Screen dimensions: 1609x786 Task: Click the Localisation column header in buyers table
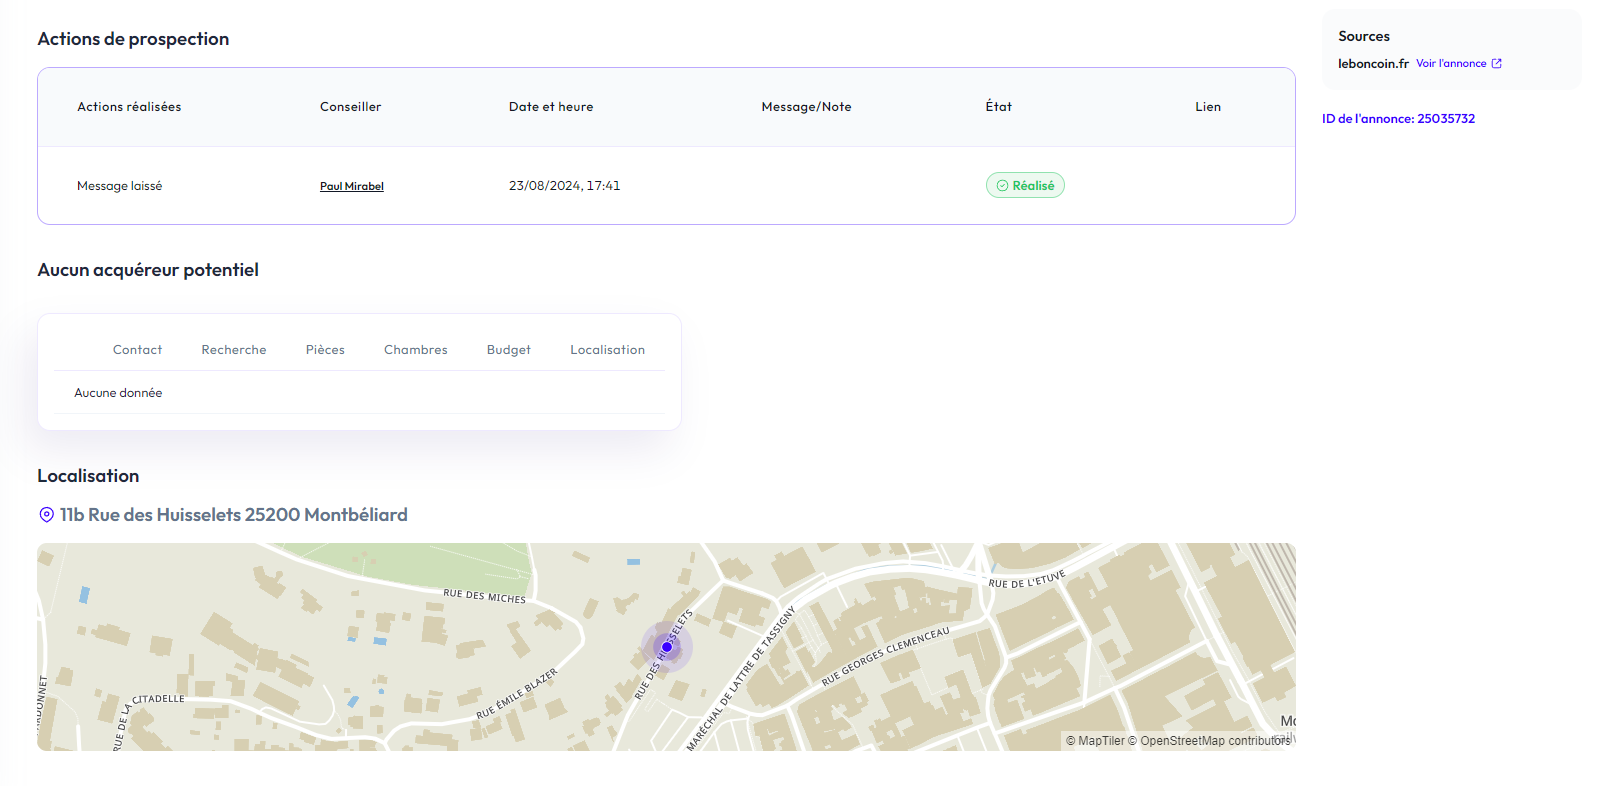coord(607,350)
